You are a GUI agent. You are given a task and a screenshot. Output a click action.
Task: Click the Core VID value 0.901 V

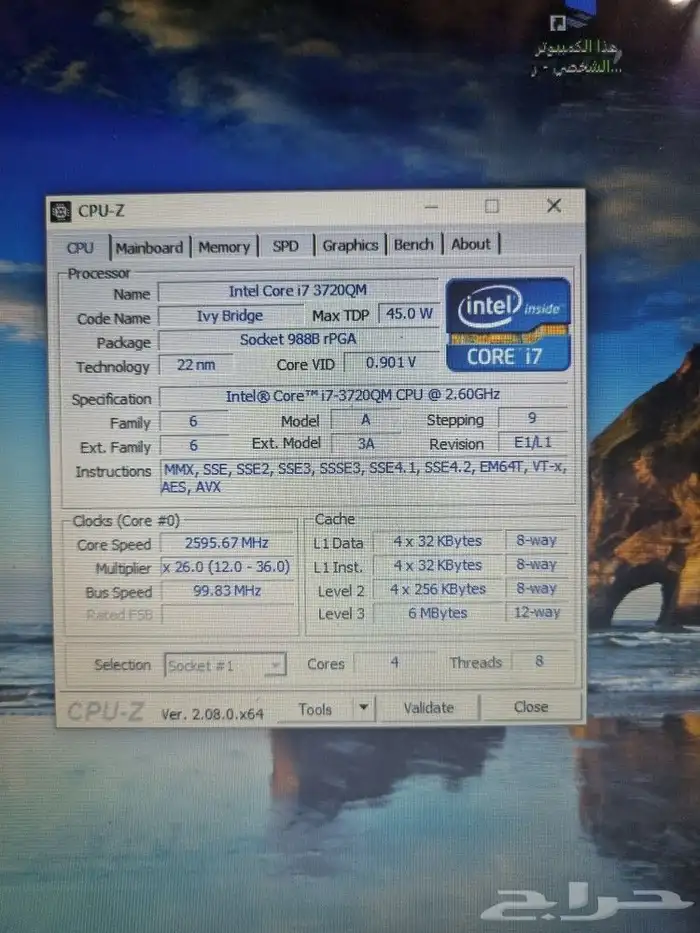(391, 362)
